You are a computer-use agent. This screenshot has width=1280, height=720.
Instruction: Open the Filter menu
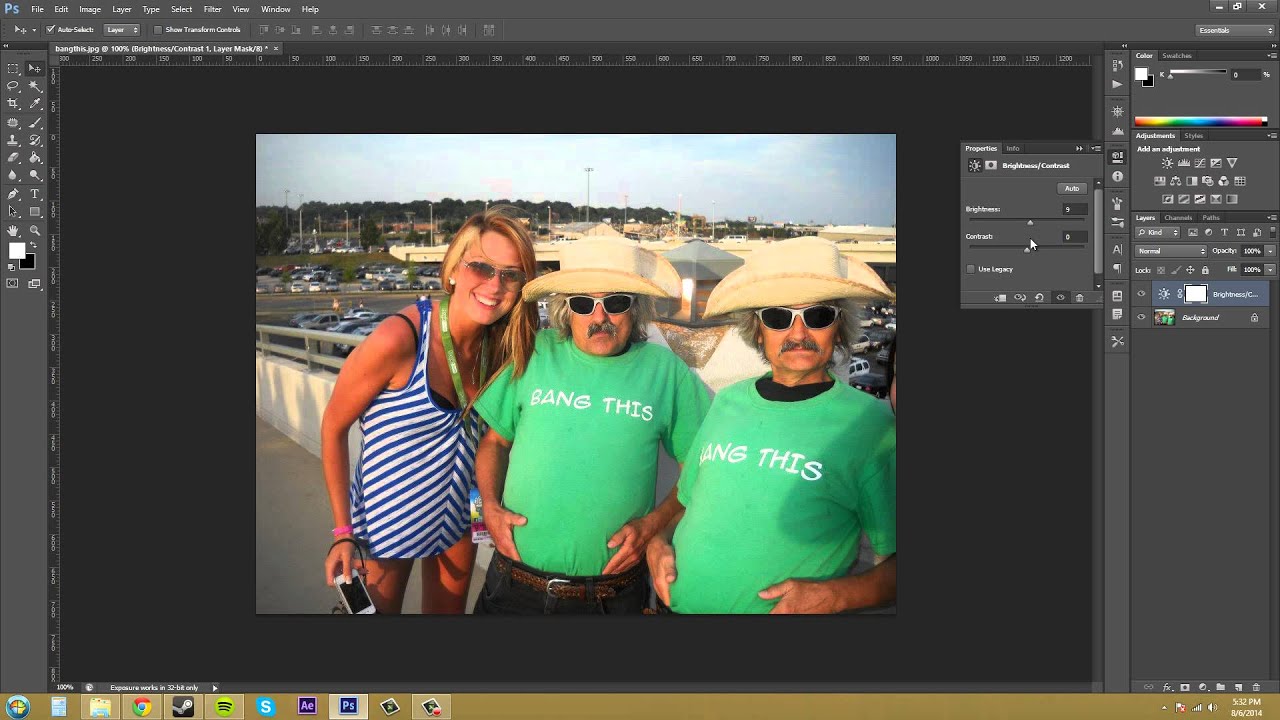212,9
